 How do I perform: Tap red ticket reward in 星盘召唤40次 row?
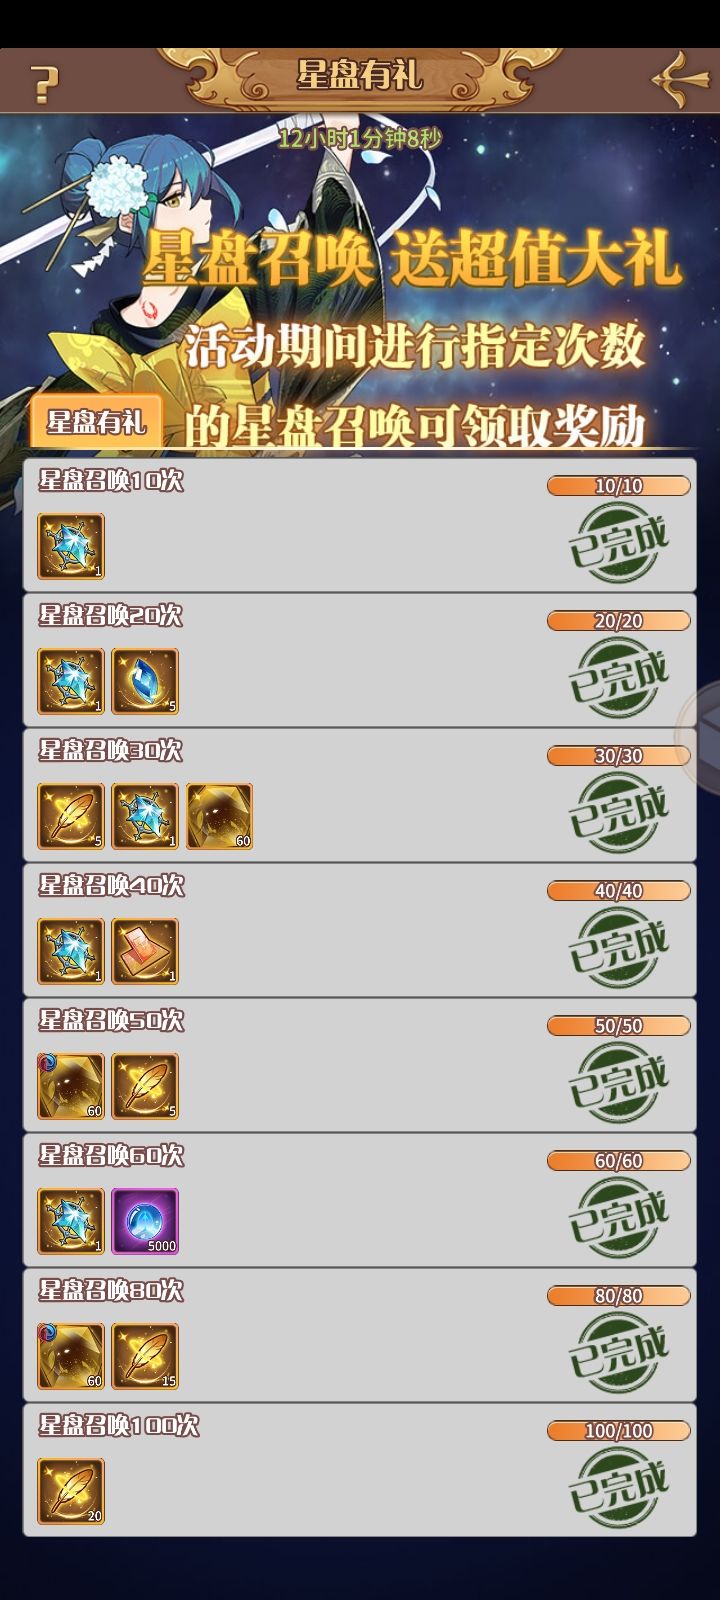(145, 951)
